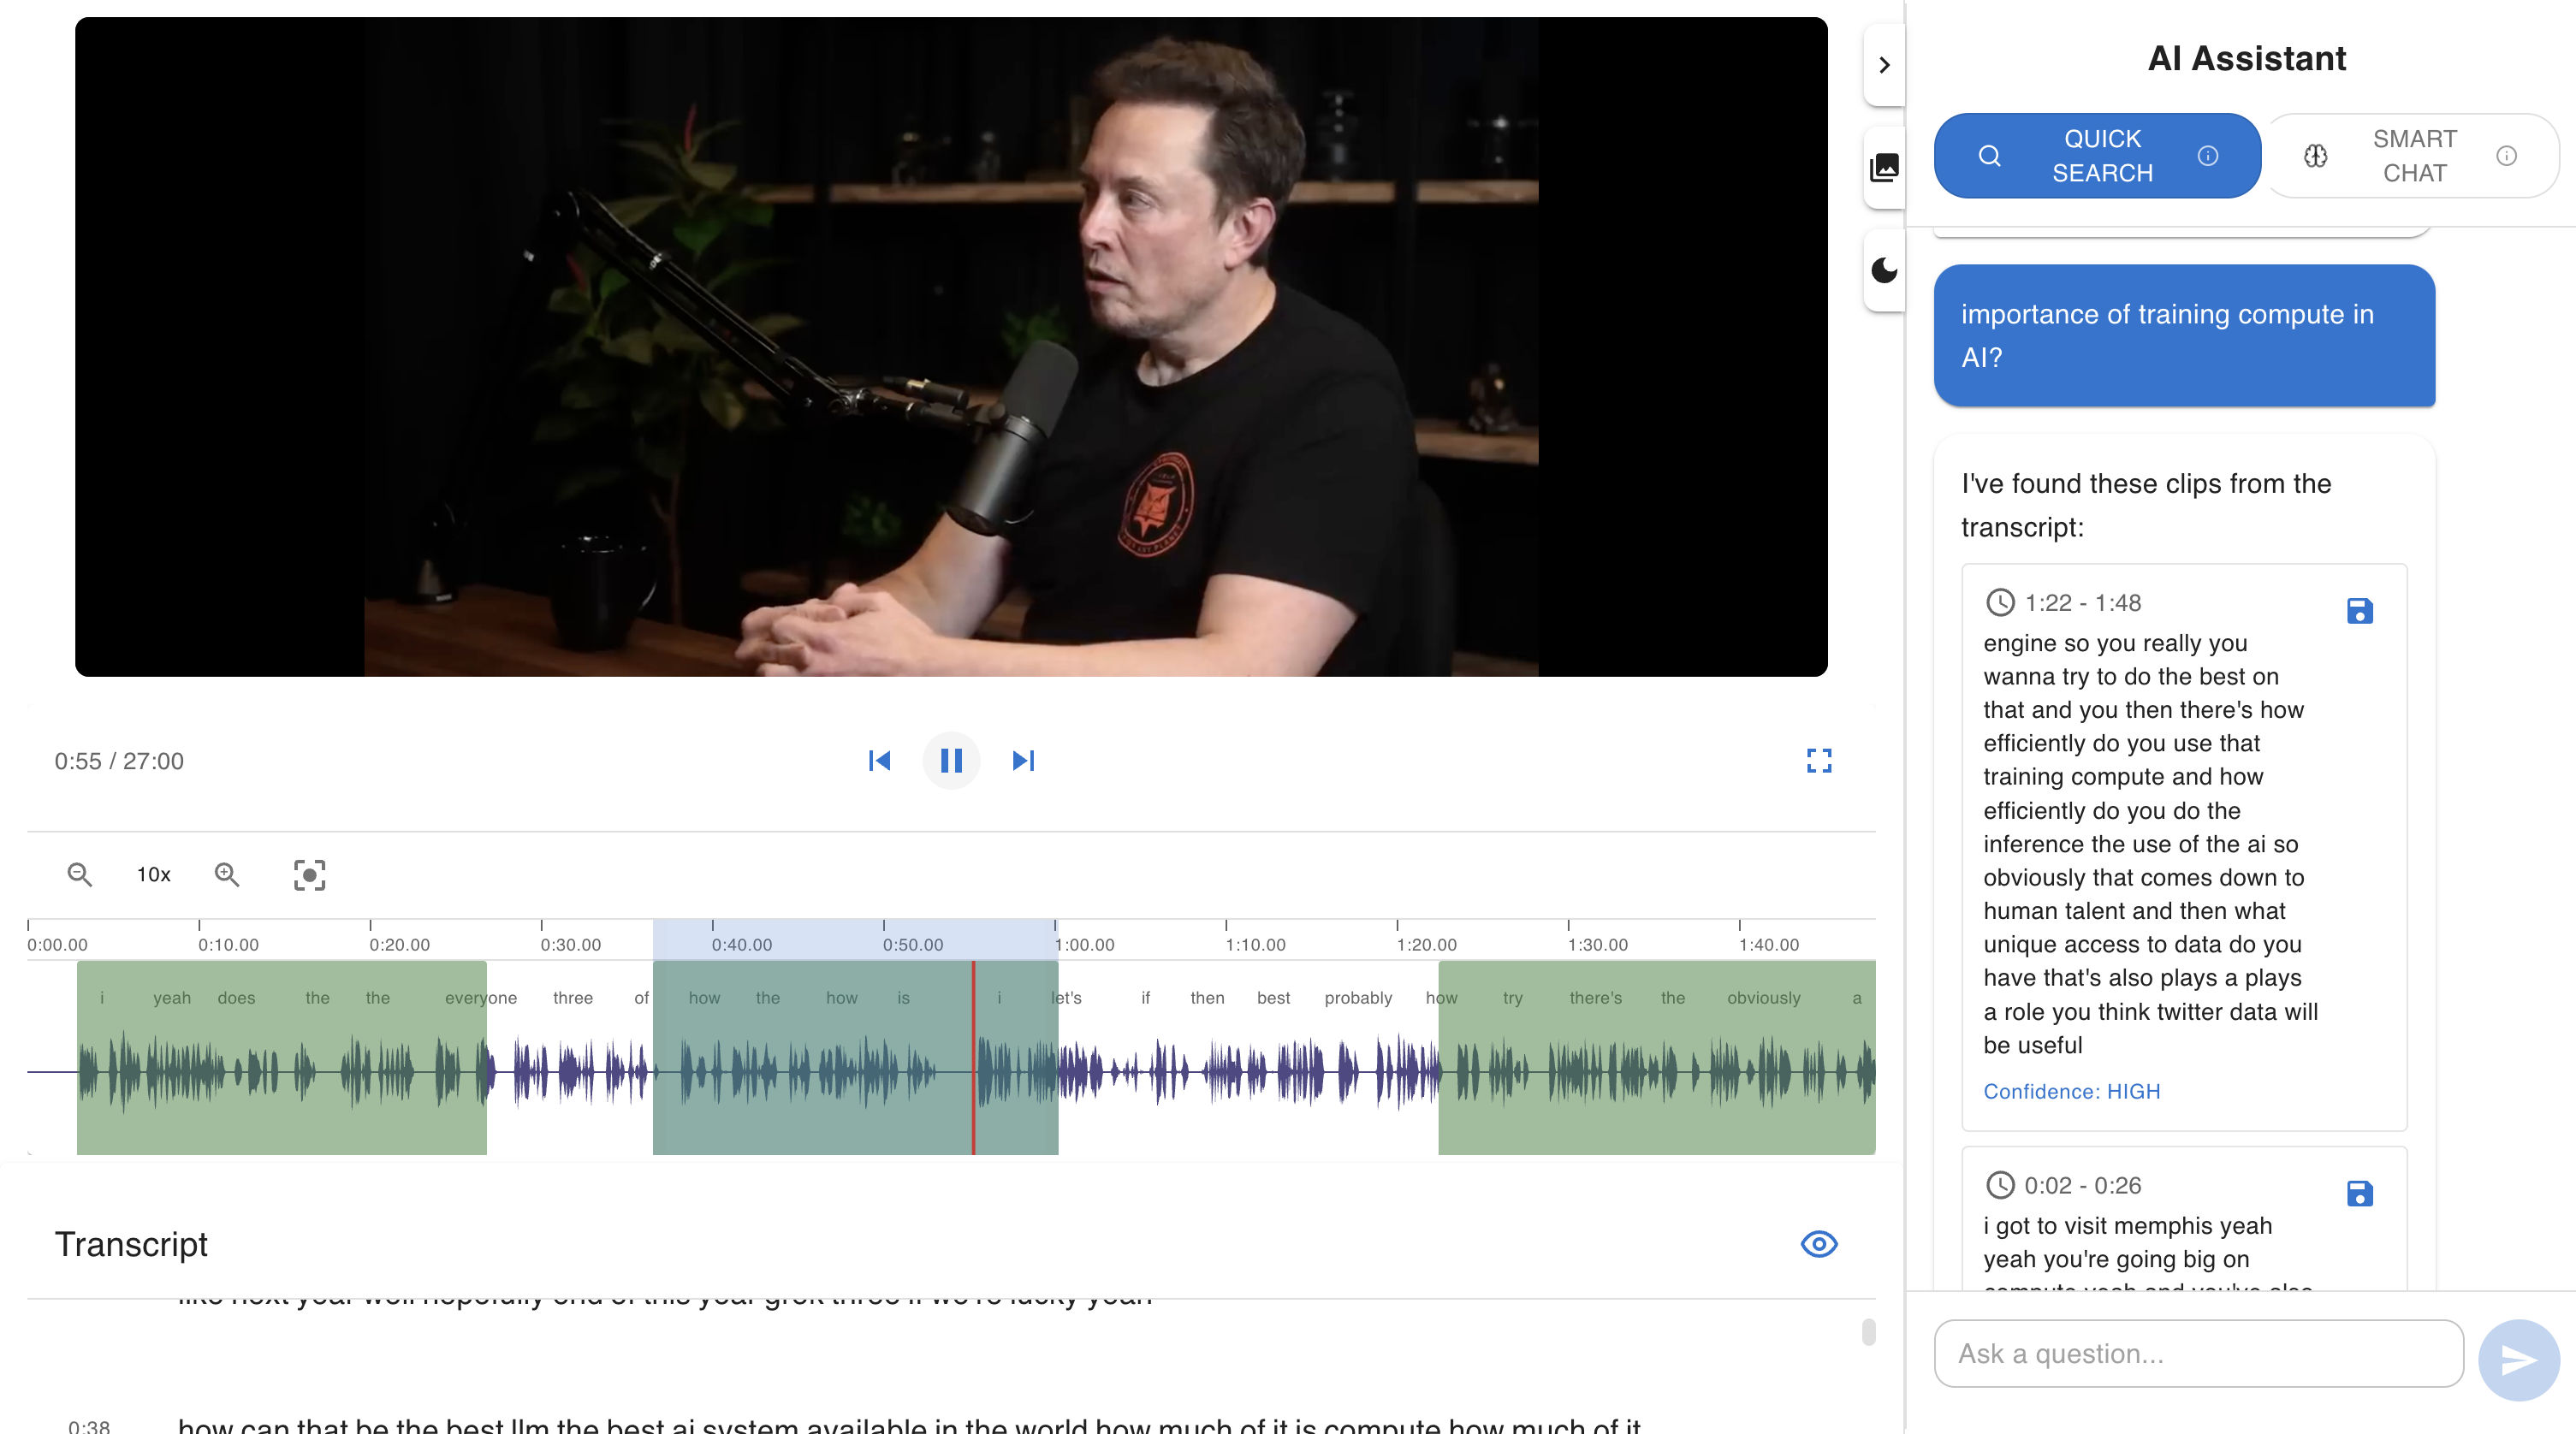Jump to 1:10.00 on timeline ruler
The image size is (2576, 1434).
click(1226, 935)
